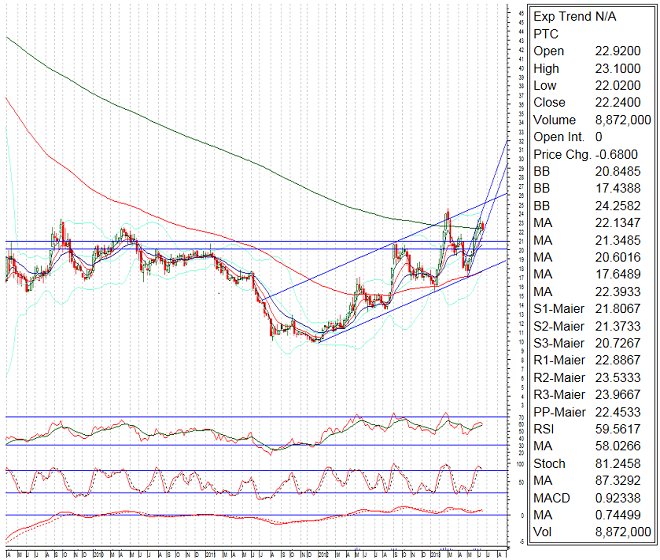This screenshot has width=660, height=560.
Task: Click the Volume row showing 8,872,000
Action: point(590,119)
